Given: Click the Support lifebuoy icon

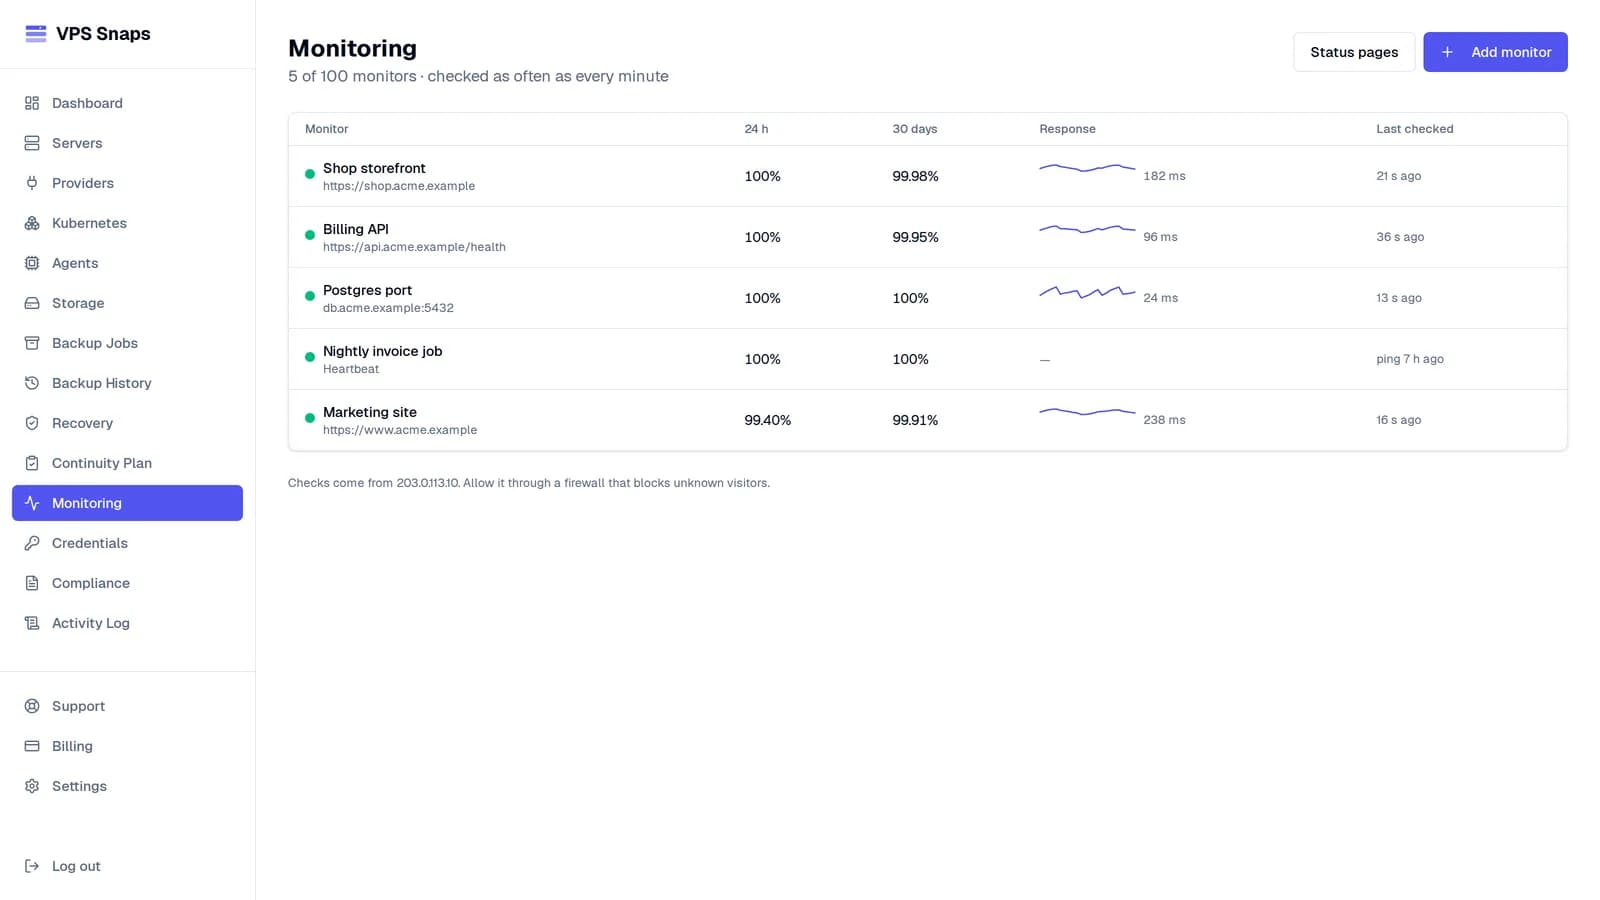Looking at the screenshot, I should 32,706.
